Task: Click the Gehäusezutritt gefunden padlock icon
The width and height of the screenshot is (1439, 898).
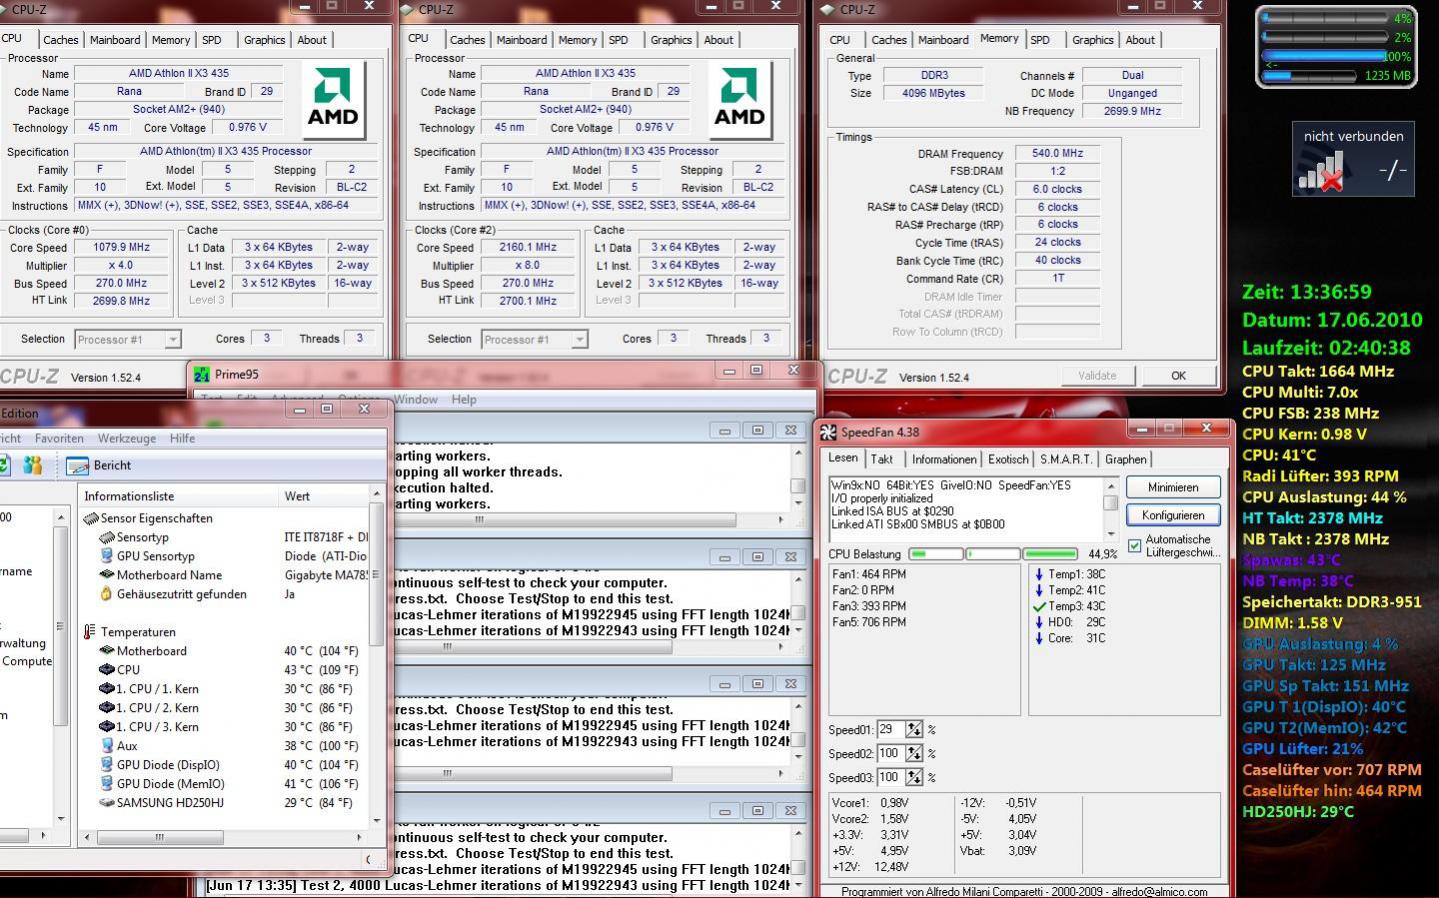Action: point(107,594)
